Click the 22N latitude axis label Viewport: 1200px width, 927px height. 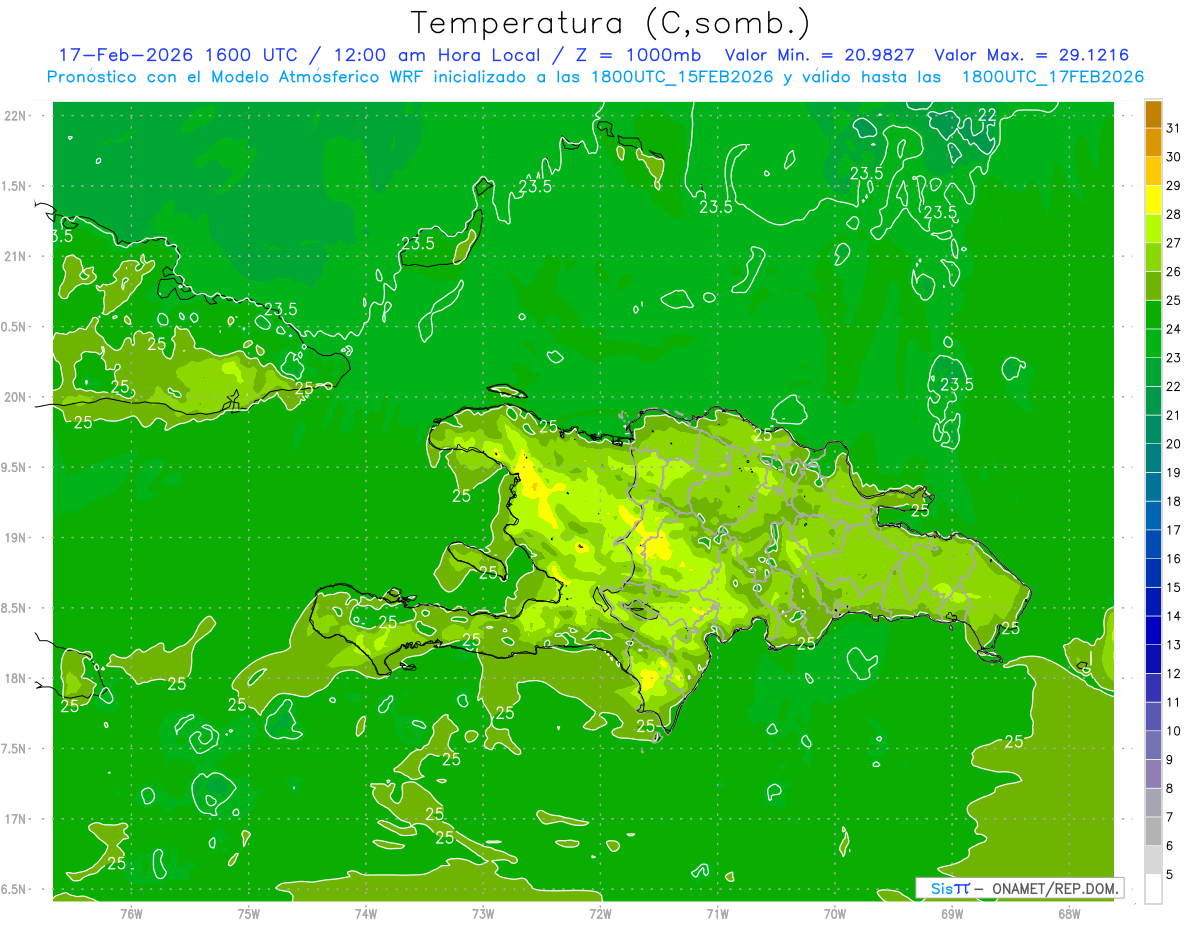click(x=17, y=115)
